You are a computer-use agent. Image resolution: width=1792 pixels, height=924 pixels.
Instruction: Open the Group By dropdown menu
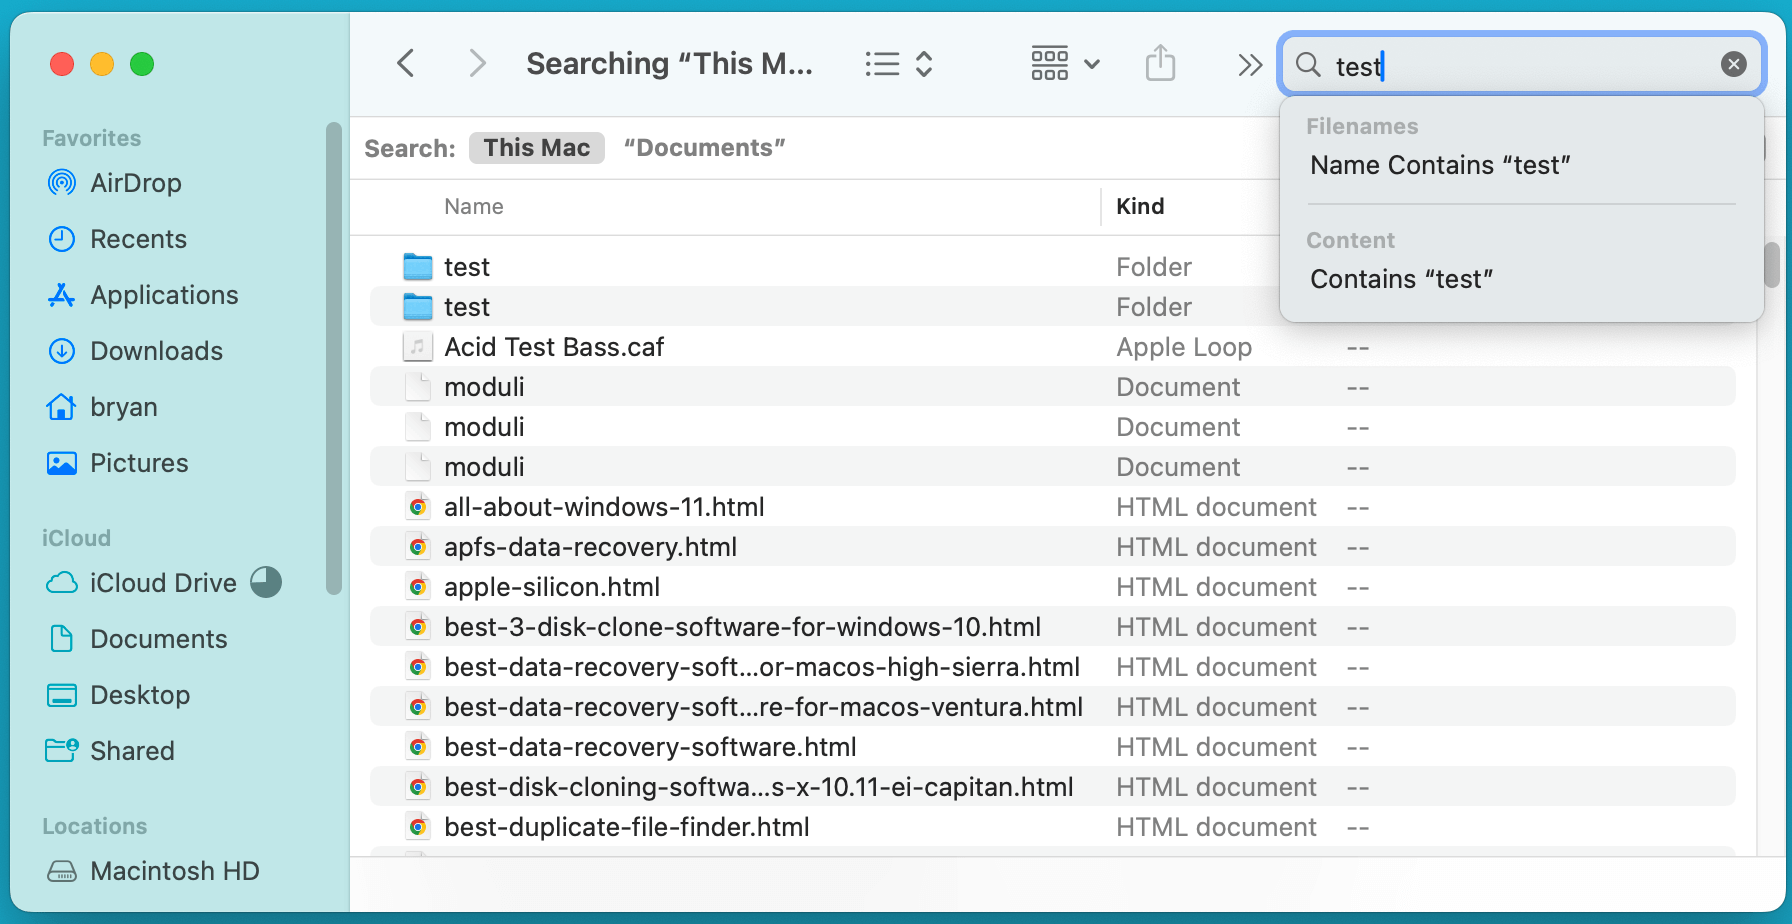1065,64
